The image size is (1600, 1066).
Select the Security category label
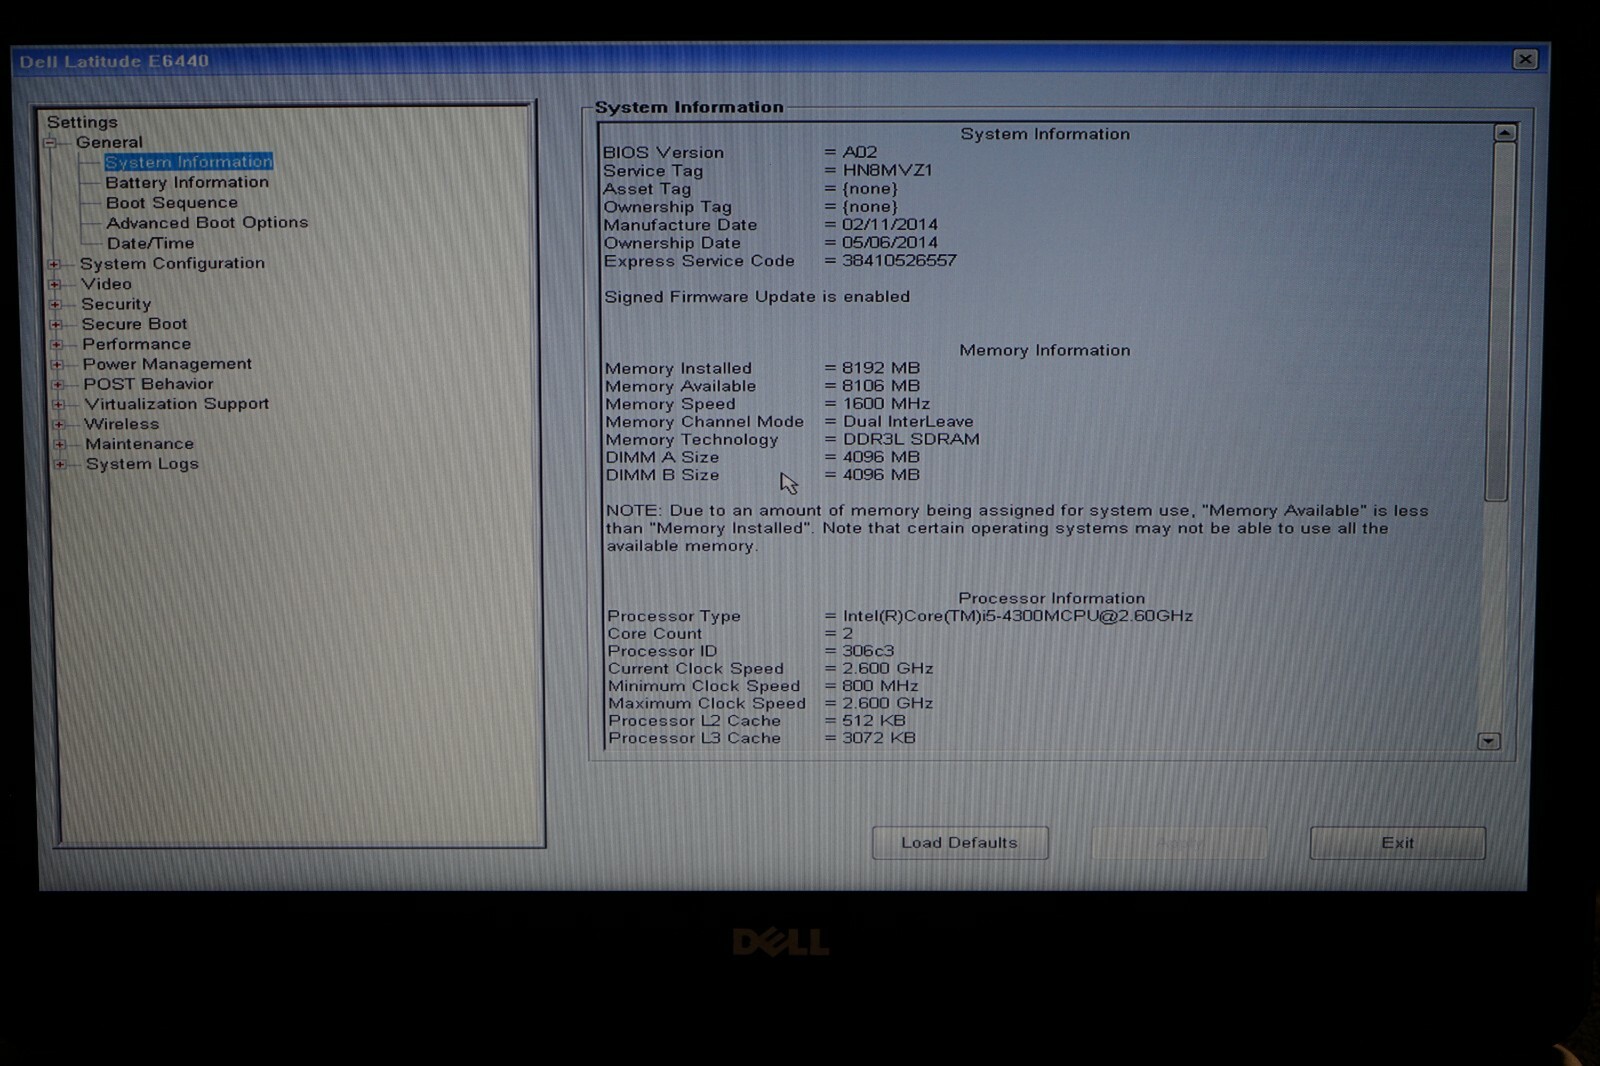click(116, 304)
